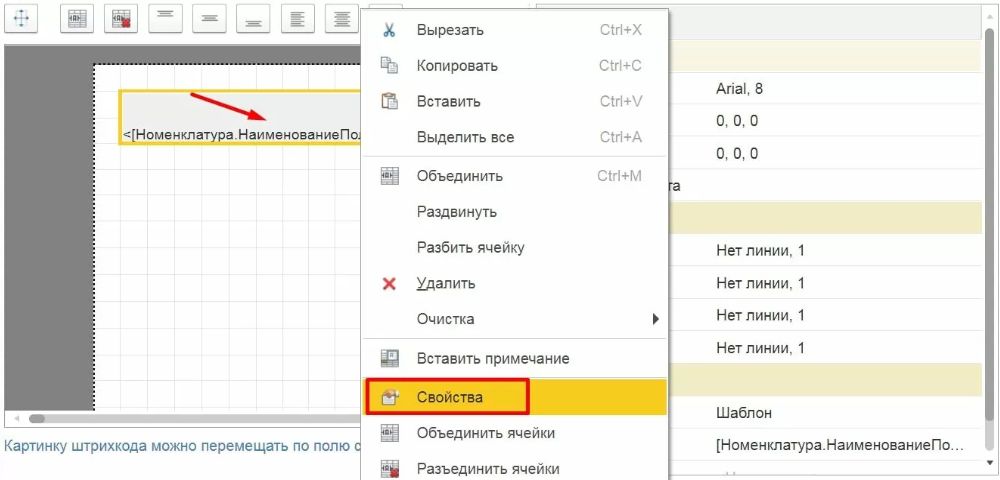Screen dimensions: 1000x480
Task: Open Свойства from the context menu
Action: pos(514,397)
